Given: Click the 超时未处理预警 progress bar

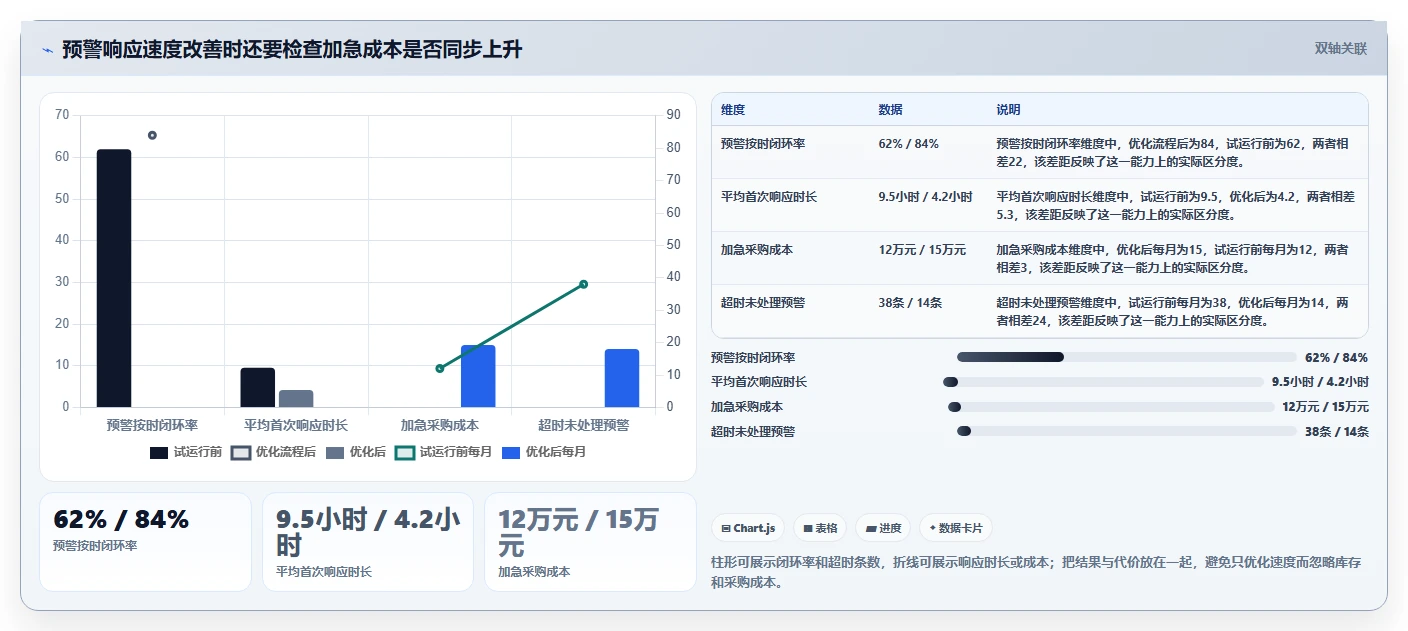Looking at the screenshot, I should (1126, 431).
